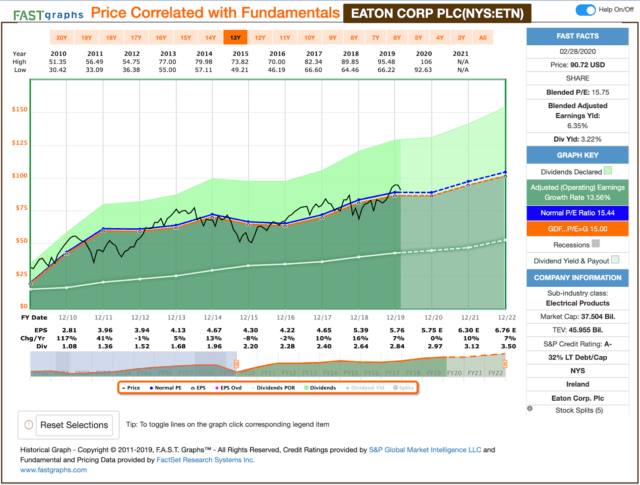Toggle the Splits legend item

coord(403,388)
